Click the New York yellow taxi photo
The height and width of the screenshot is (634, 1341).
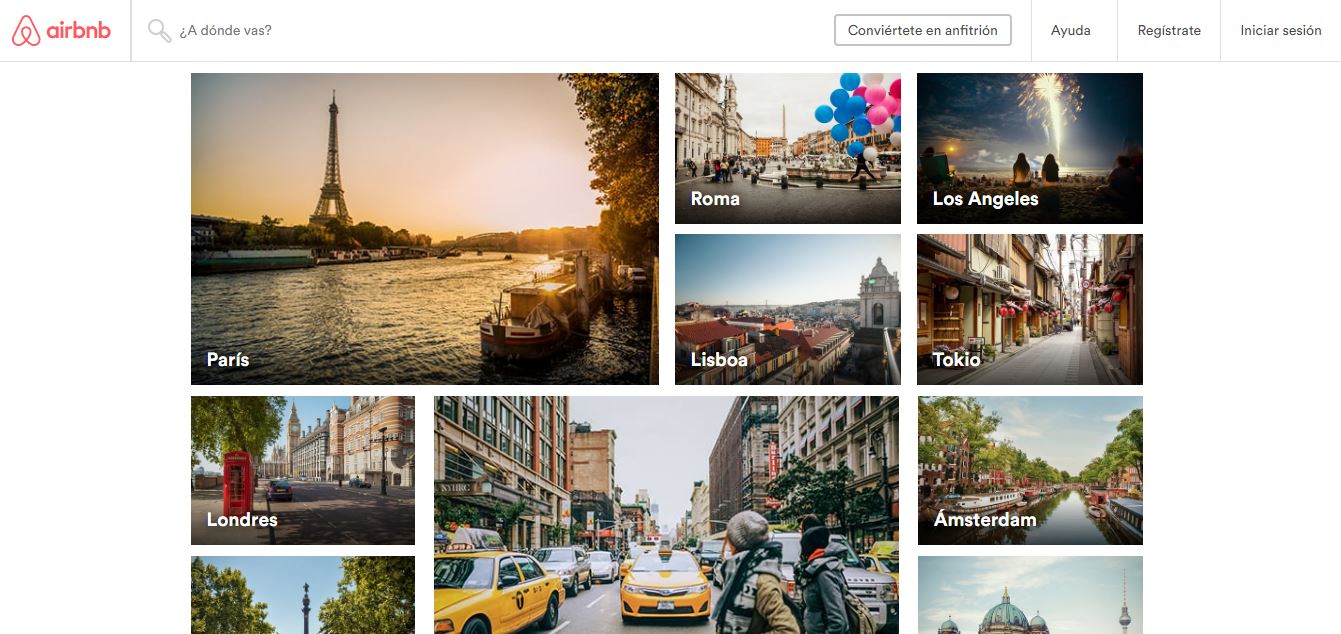coord(666,514)
